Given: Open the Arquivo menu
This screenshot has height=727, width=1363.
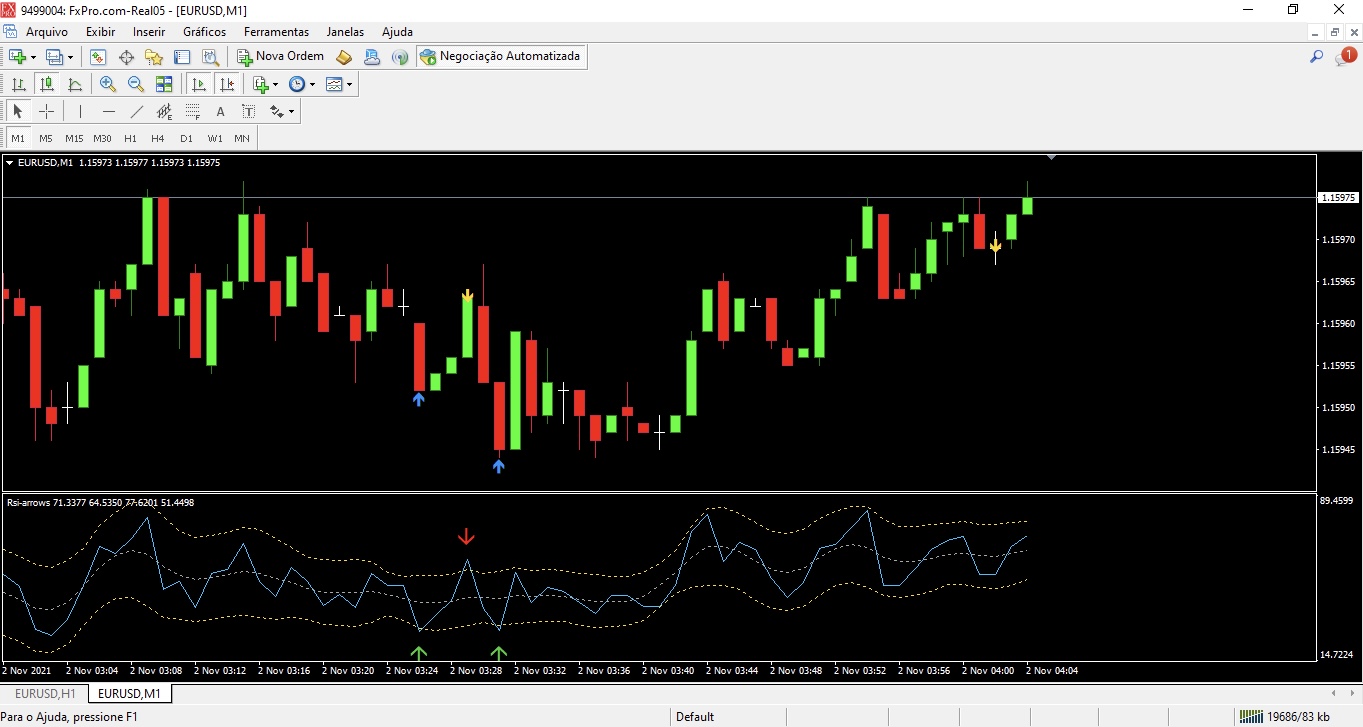Looking at the screenshot, I should [x=47, y=32].
